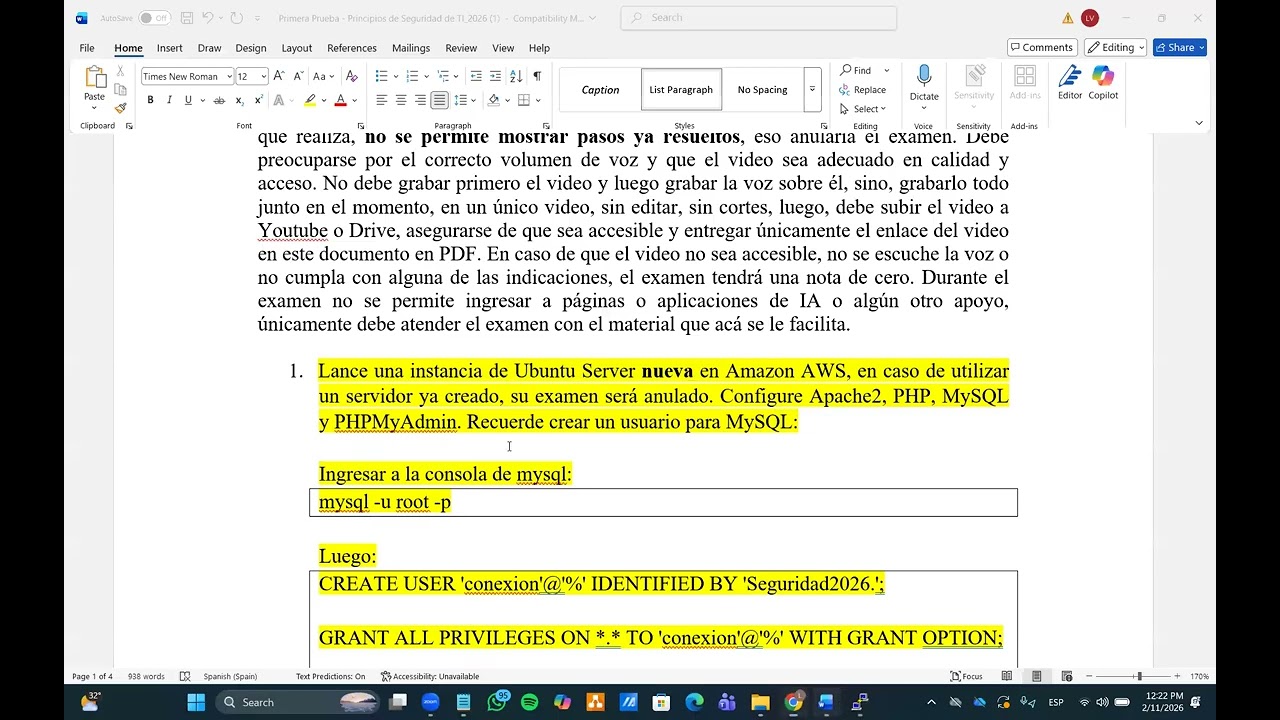This screenshot has height=720, width=1280.
Task: Collapse the ribbon with chevron
Action: (x=1199, y=123)
